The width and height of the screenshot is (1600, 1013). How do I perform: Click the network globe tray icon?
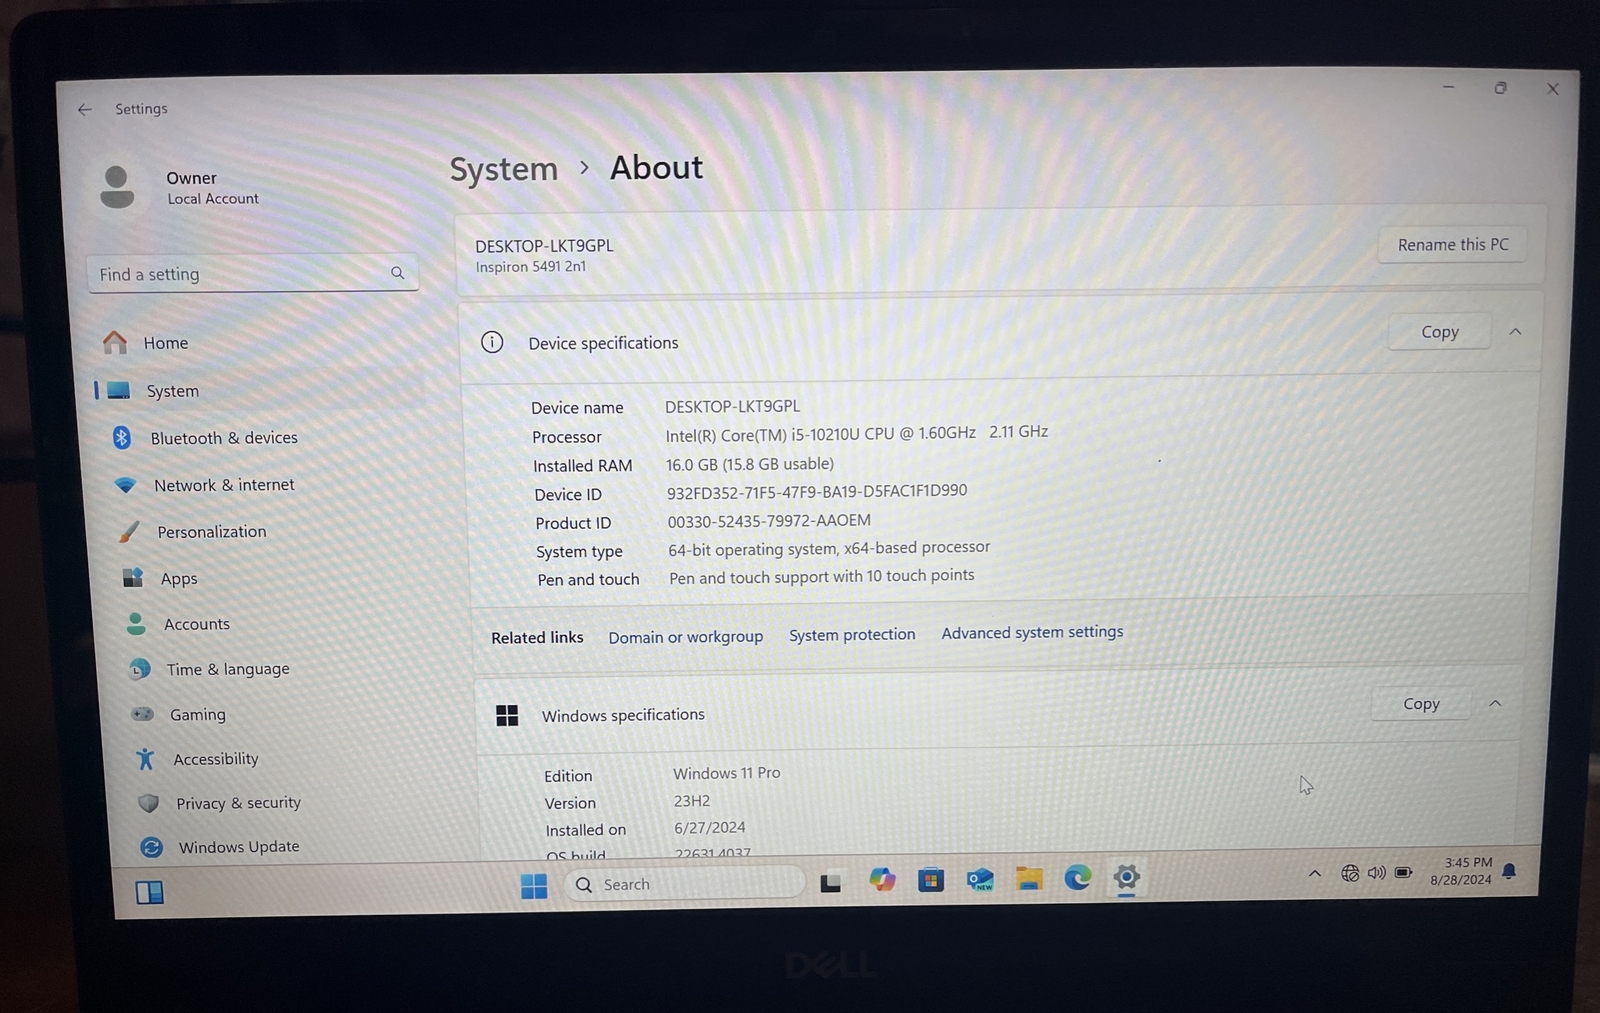tap(1350, 873)
